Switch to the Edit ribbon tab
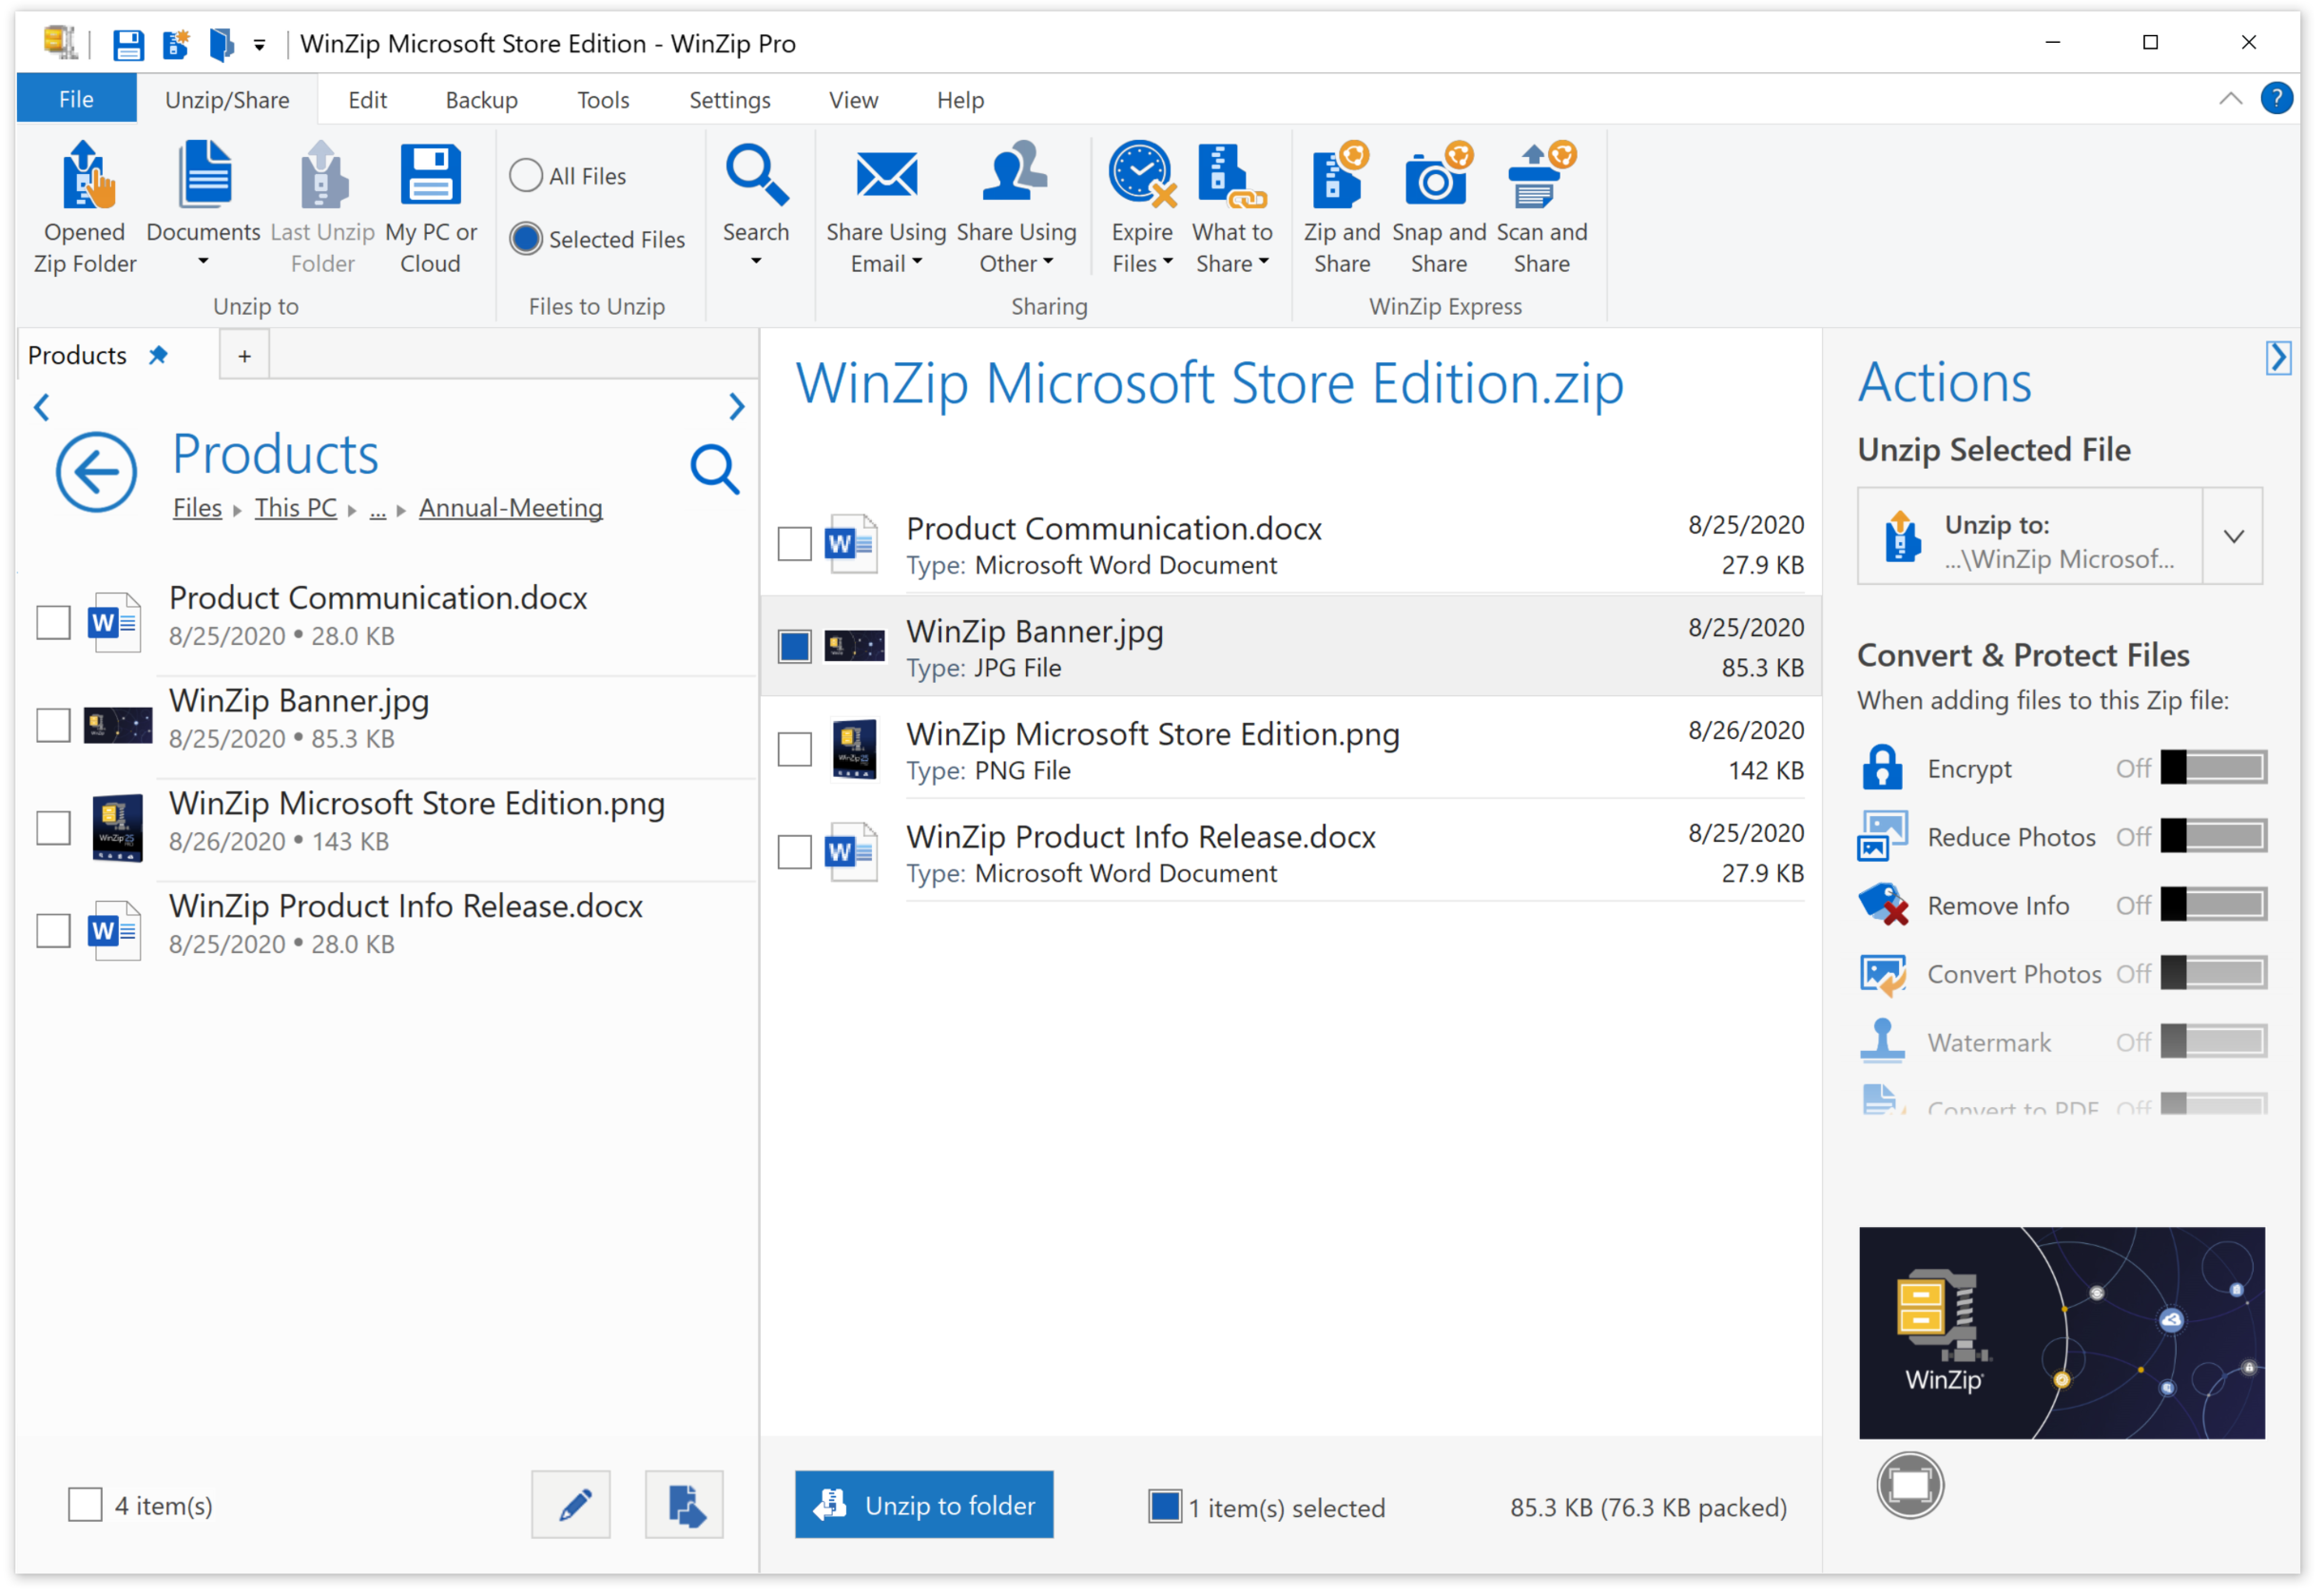 pos(367,99)
